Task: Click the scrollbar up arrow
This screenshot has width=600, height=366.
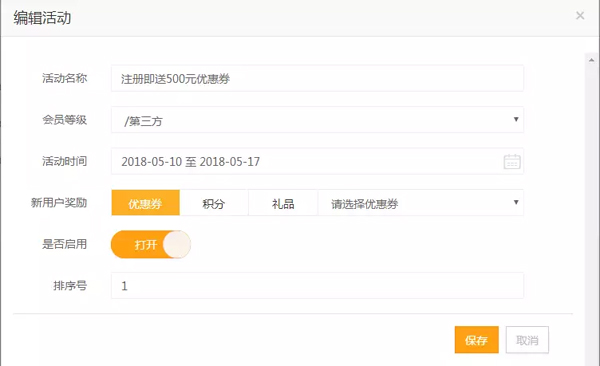Action: [592, 60]
